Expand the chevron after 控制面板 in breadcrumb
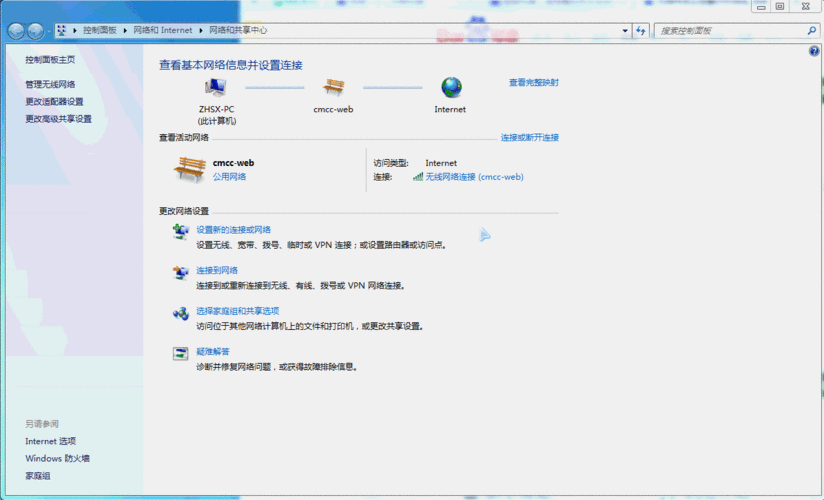 125,30
